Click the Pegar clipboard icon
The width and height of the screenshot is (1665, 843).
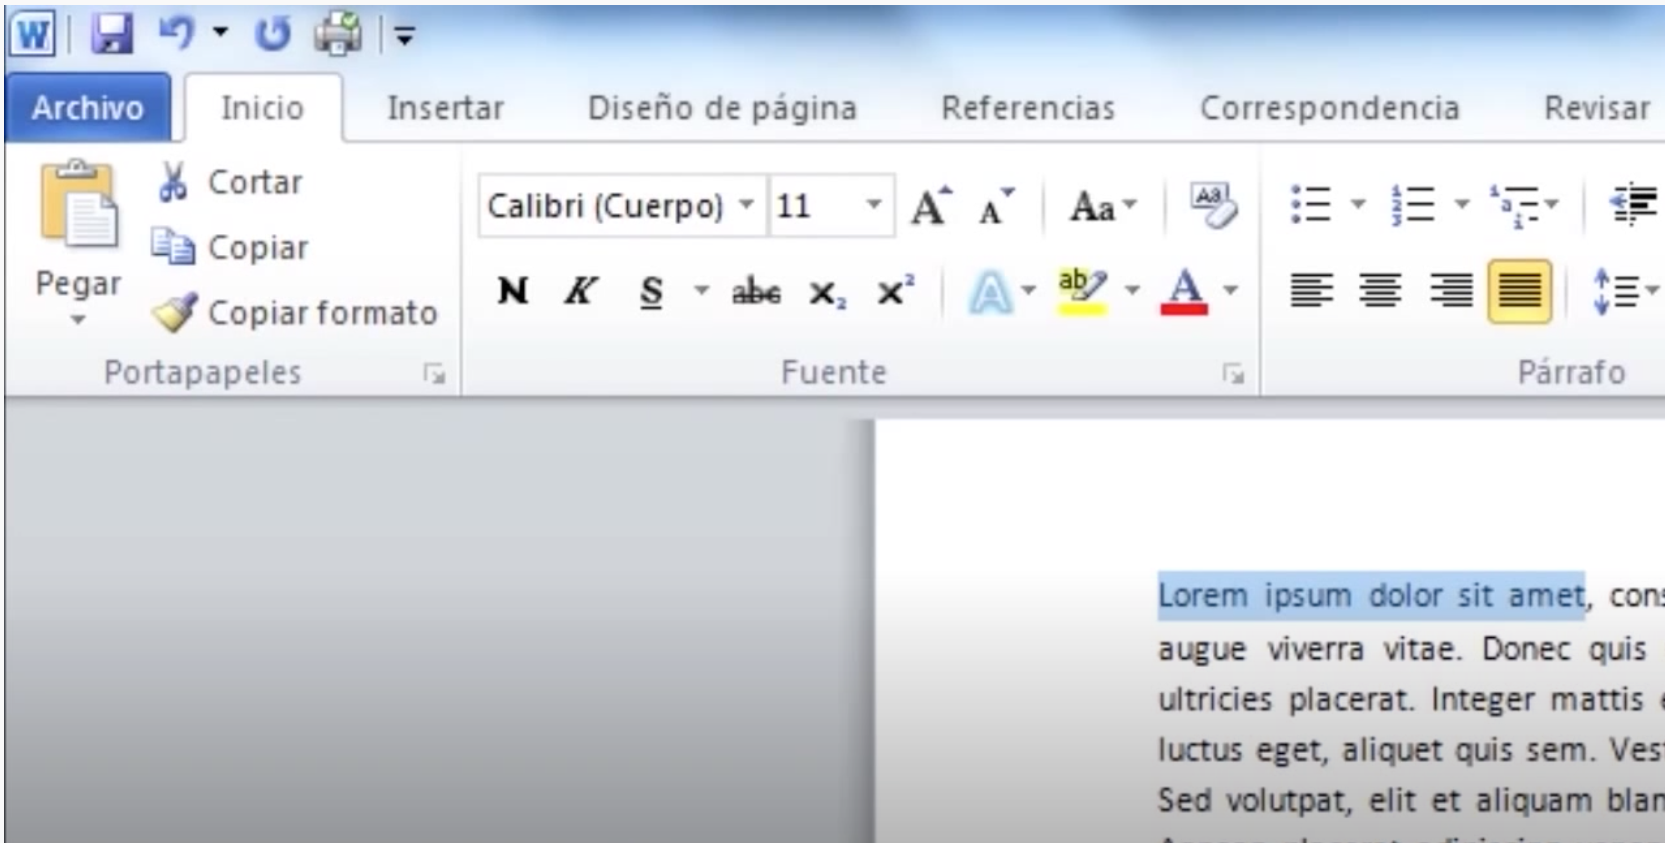(x=78, y=204)
